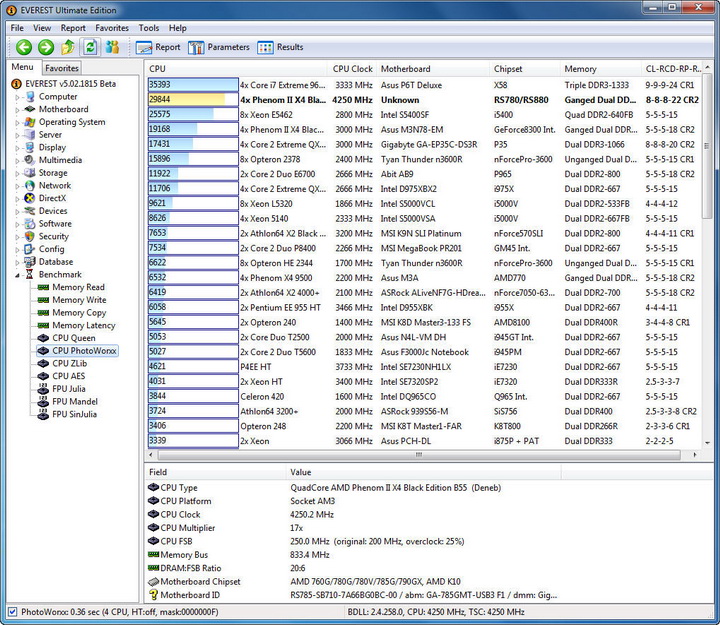
Task: Open the Report menu
Action: [73, 28]
